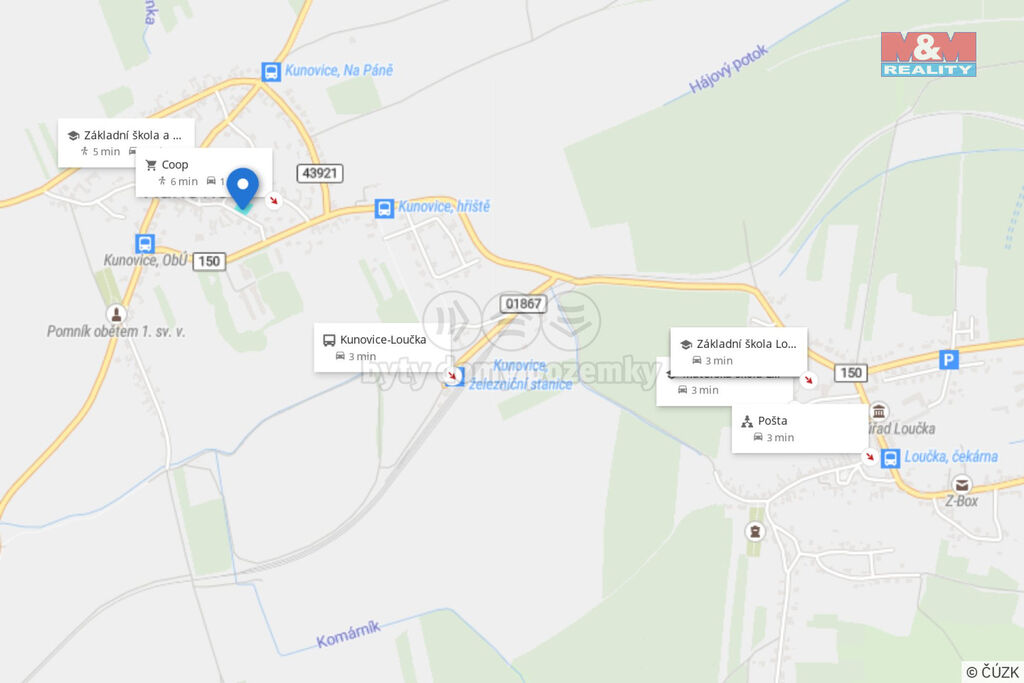Image resolution: width=1024 pixels, height=683 pixels.
Task: Click the Úřad Loučka building icon
Action: (879, 412)
